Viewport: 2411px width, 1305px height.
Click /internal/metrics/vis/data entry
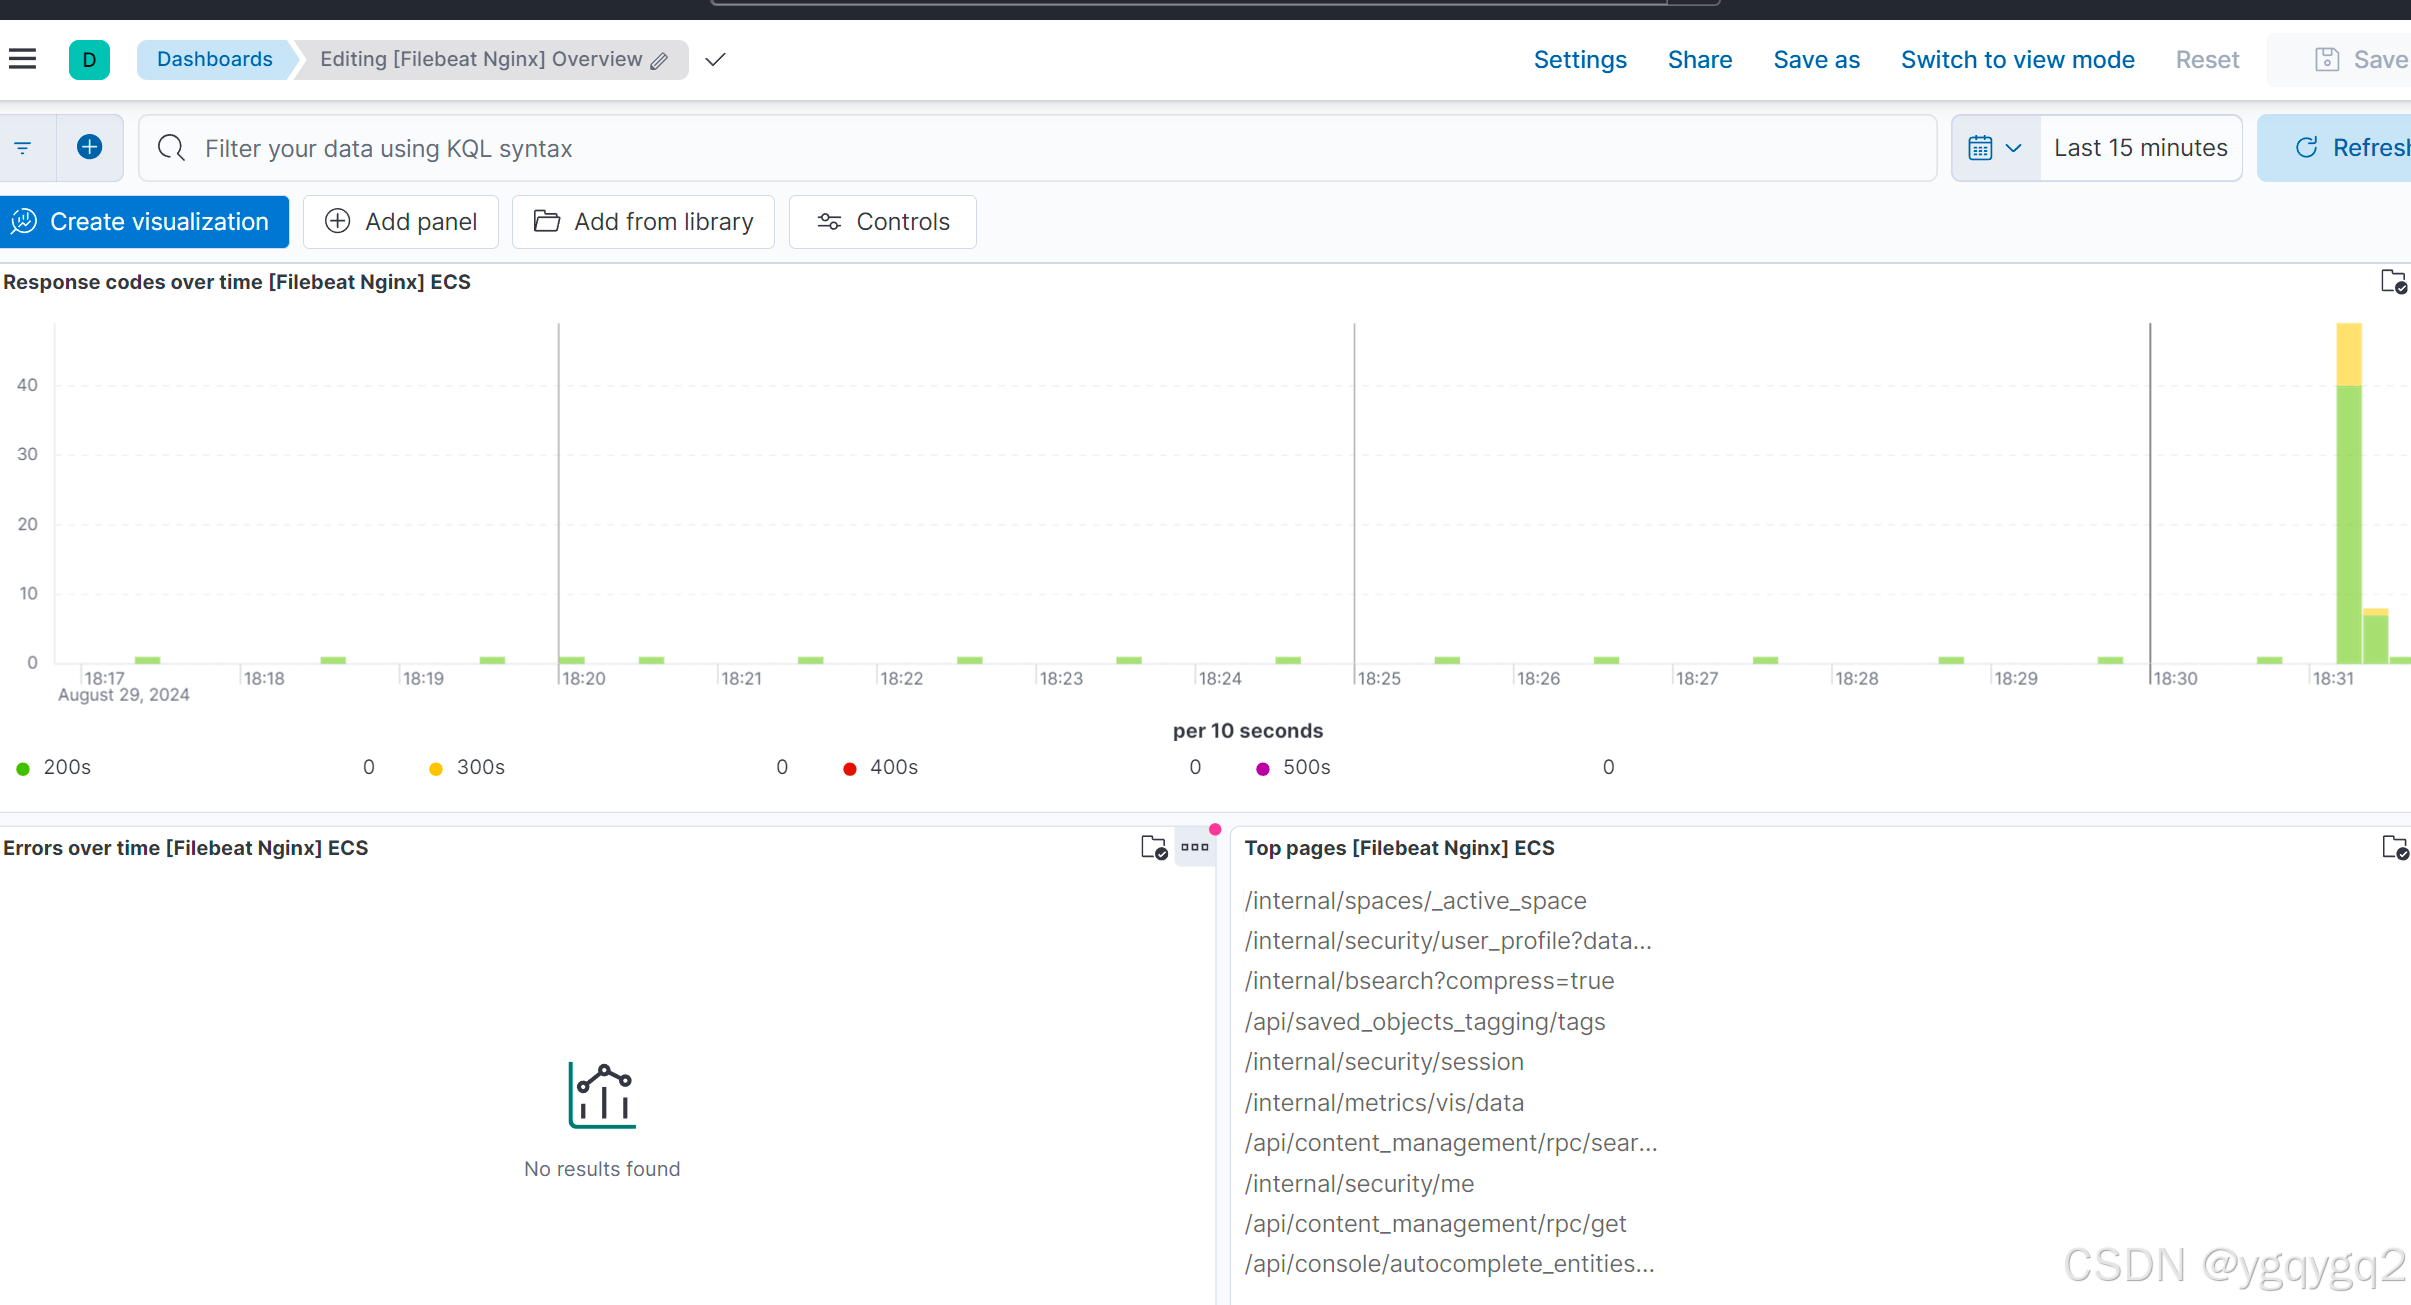[x=1384, y=1103]
